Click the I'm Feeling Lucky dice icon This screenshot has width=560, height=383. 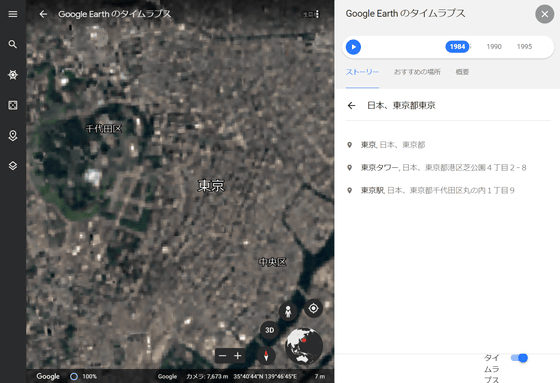13,105
